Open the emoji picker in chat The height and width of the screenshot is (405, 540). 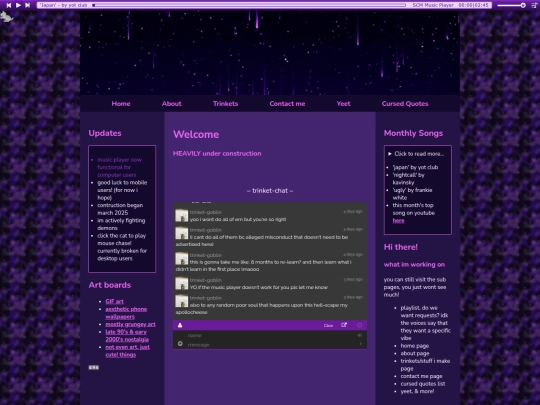click(x=180, y=344)
